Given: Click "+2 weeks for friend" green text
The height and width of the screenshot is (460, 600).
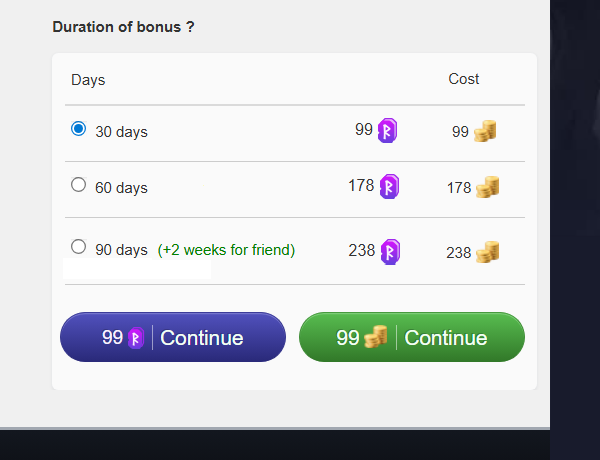Looking at the screenshot, I should 226,250.
